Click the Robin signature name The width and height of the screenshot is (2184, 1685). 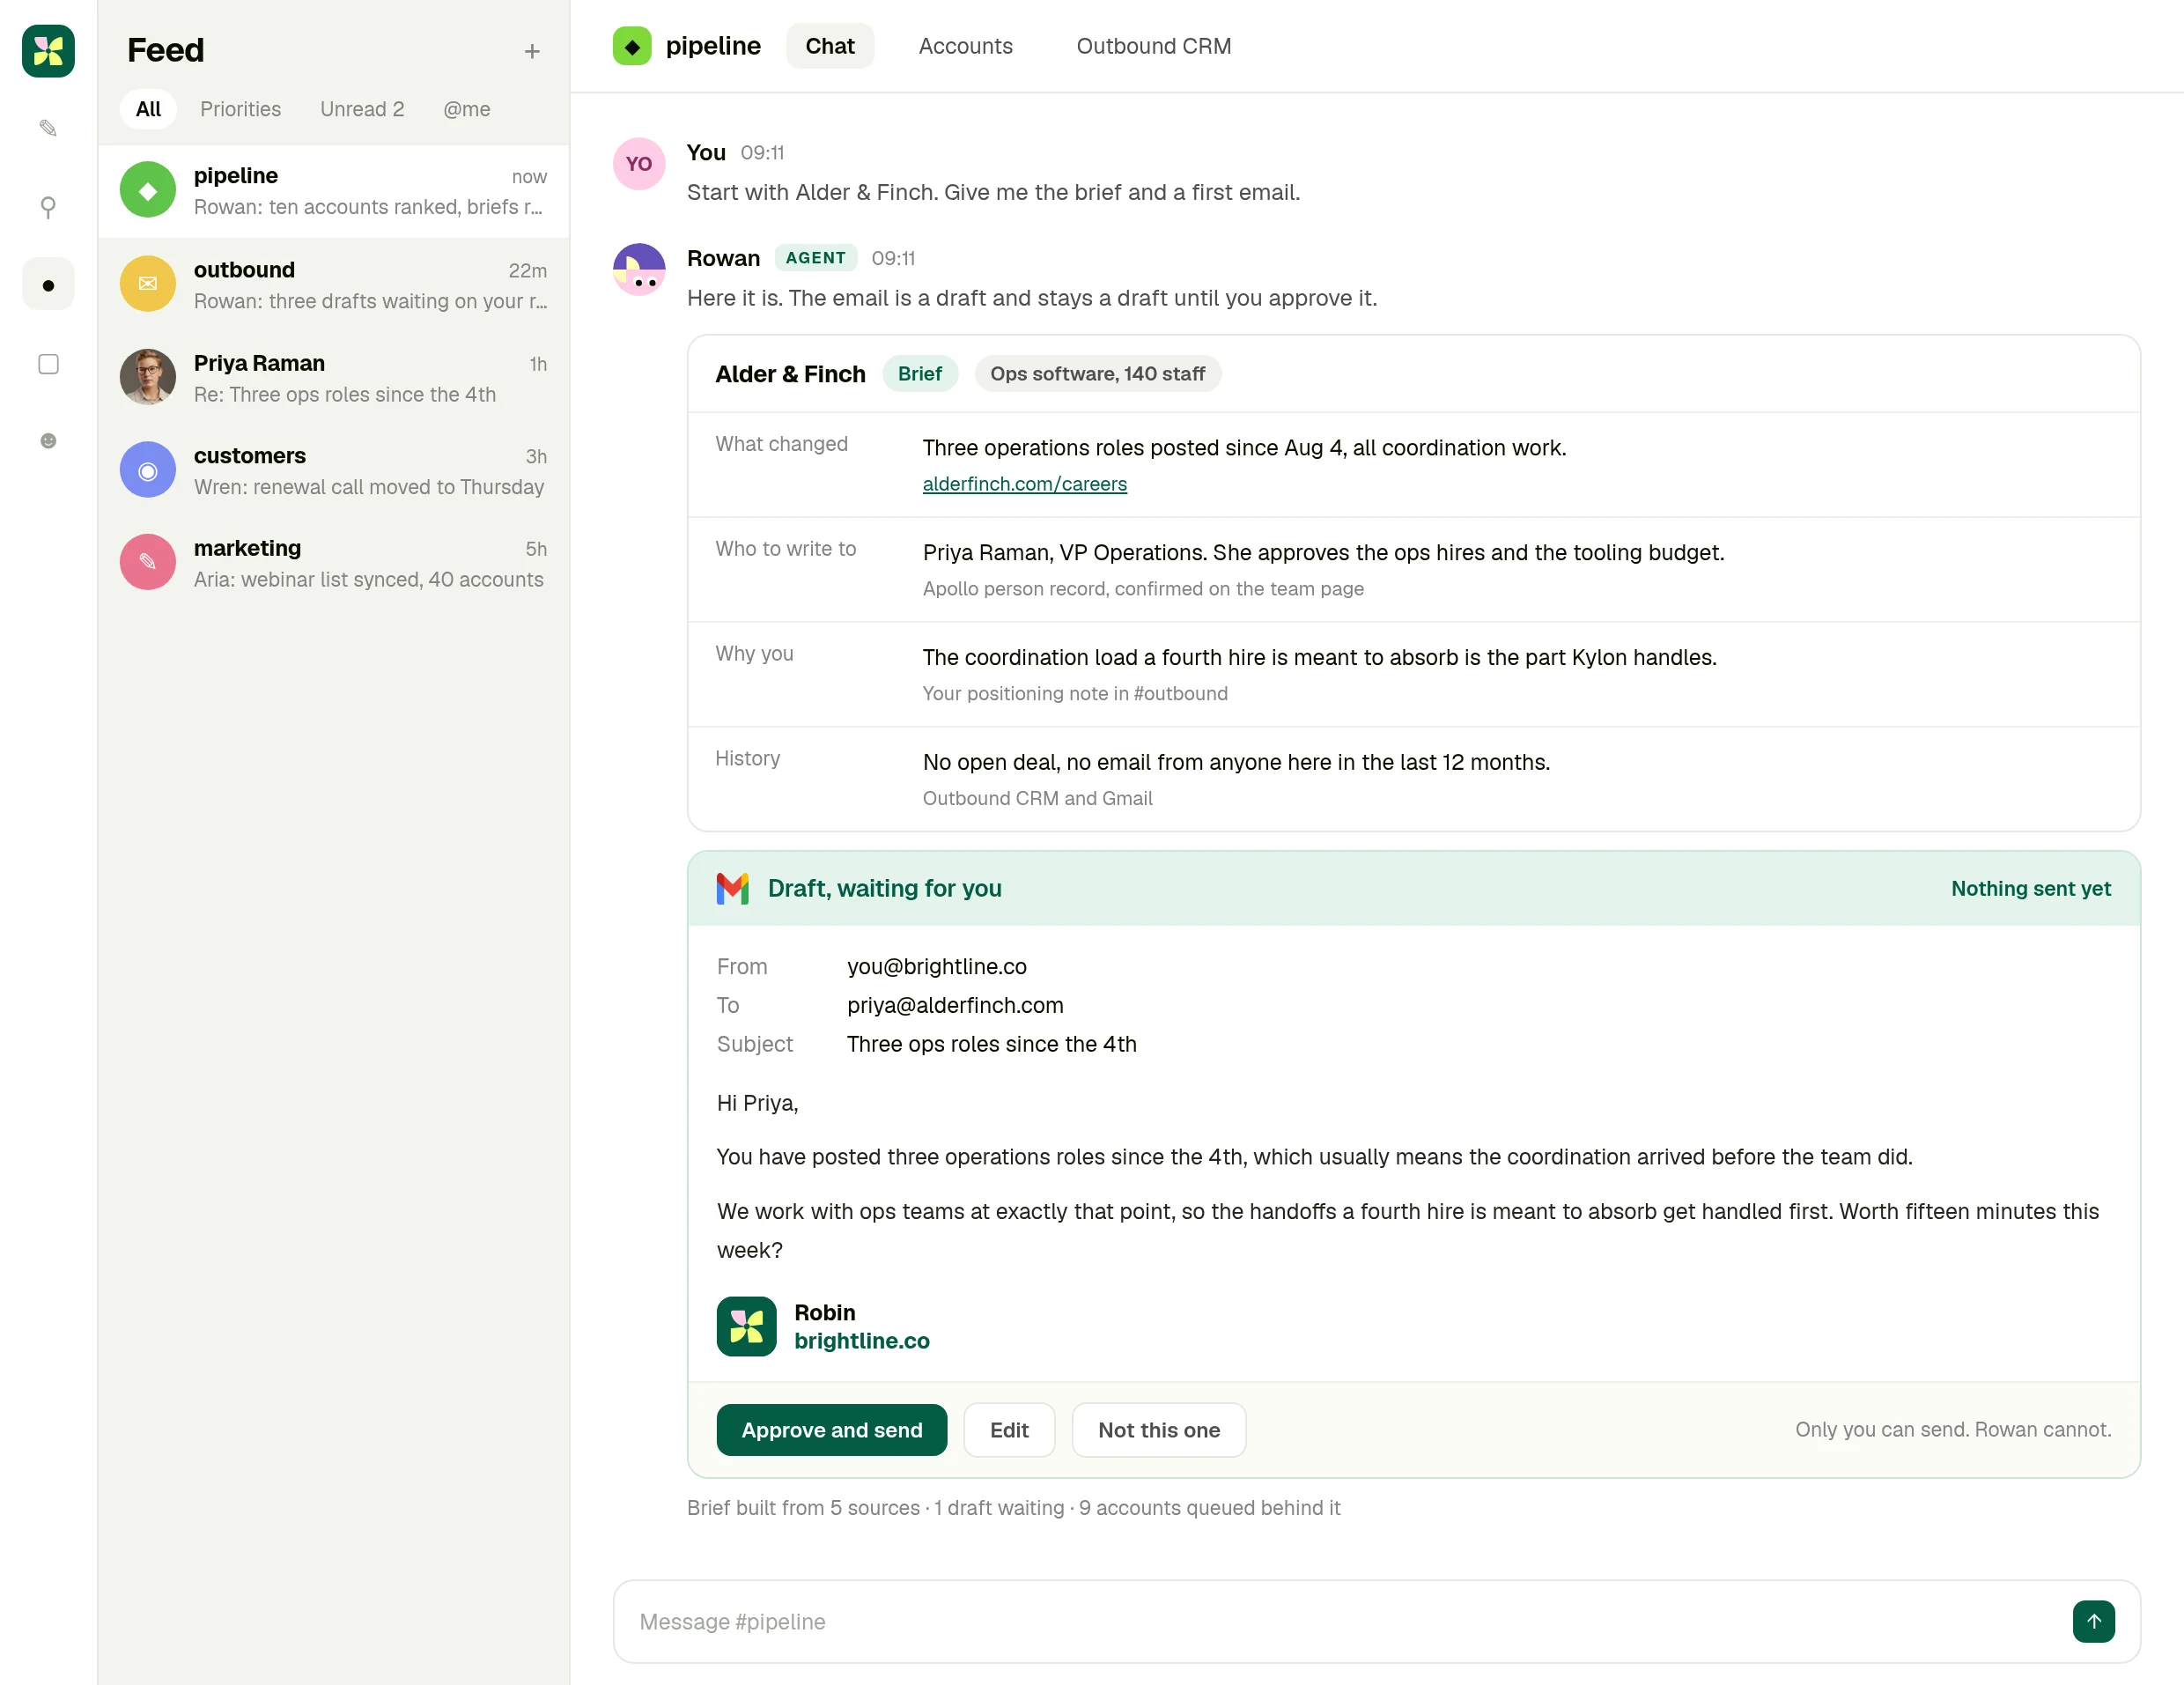pyautogui.click(x=825, y=1312)
